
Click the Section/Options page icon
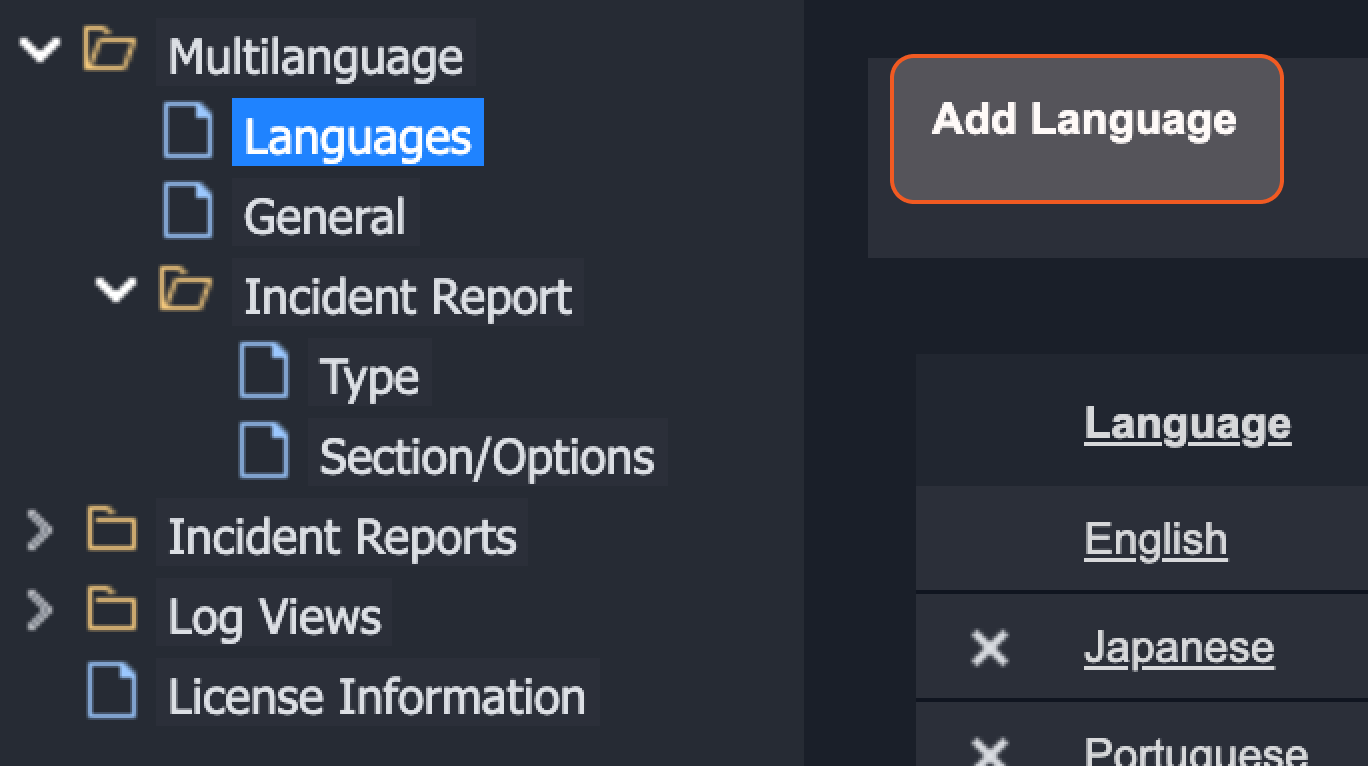264,452
